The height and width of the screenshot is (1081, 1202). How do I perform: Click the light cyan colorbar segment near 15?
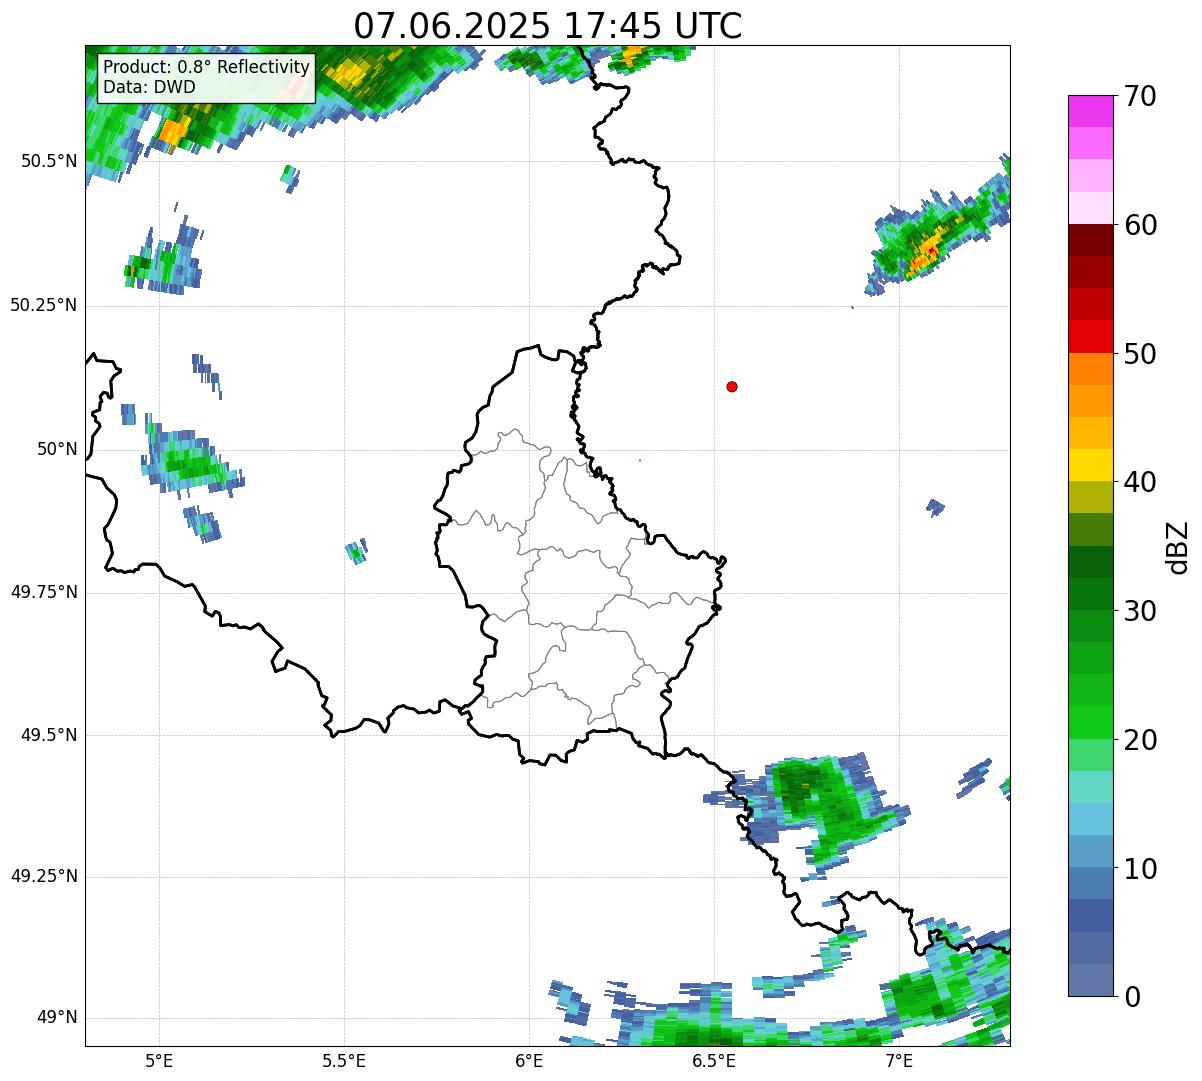(1091, 787)
